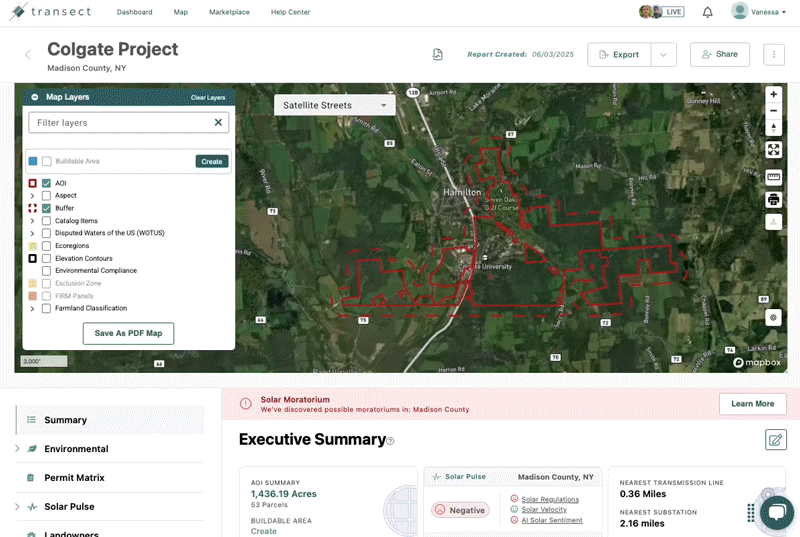Open the Map menu item
This screenshot has width=800, height=537.
click(x=181, y=12)
